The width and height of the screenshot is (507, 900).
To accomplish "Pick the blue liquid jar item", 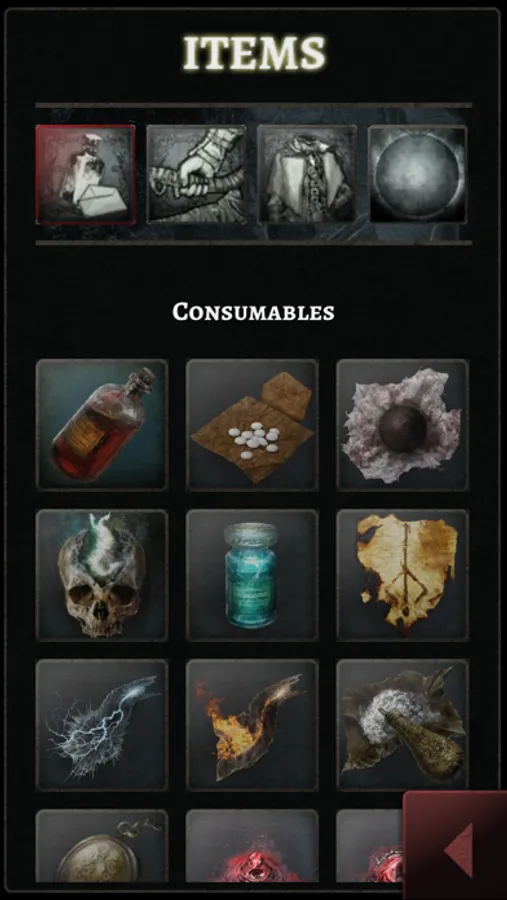I will (252, 575).
